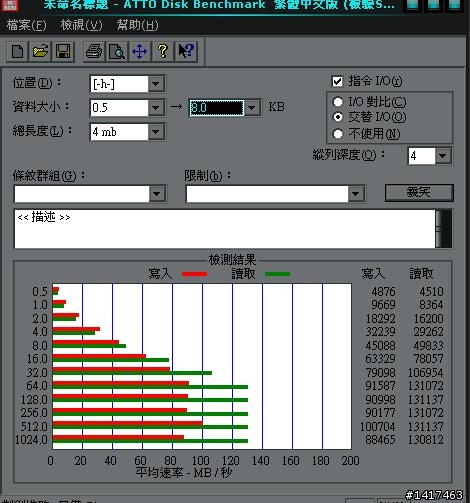The width and height of the screenshot is (470, 503).
Task: Click the New file toolbar icon
Action: coord(17,51)
